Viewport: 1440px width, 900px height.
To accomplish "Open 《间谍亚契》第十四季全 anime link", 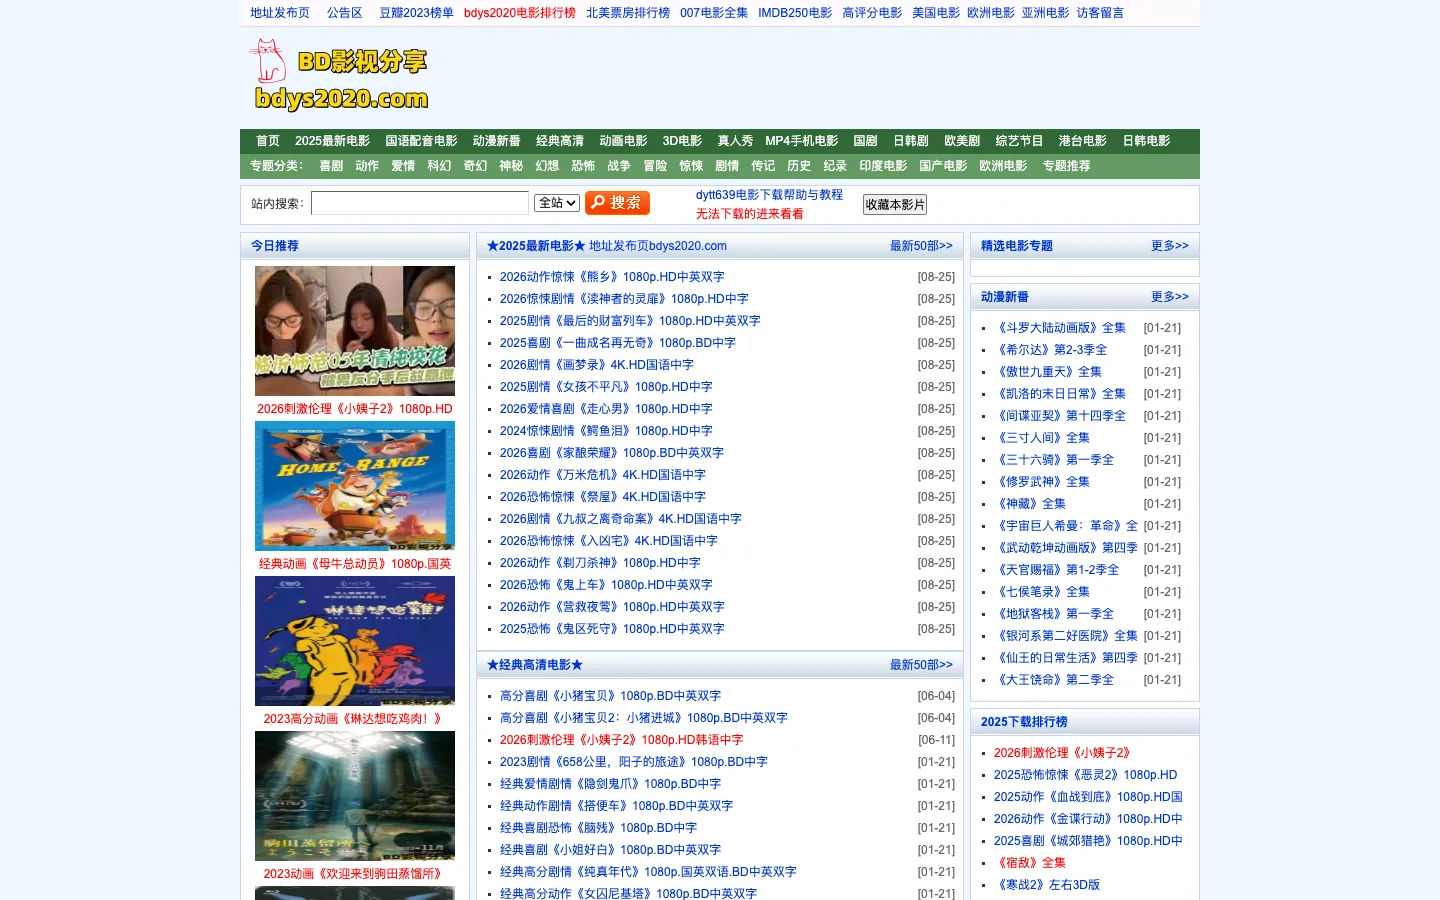I will (1060, 416).
